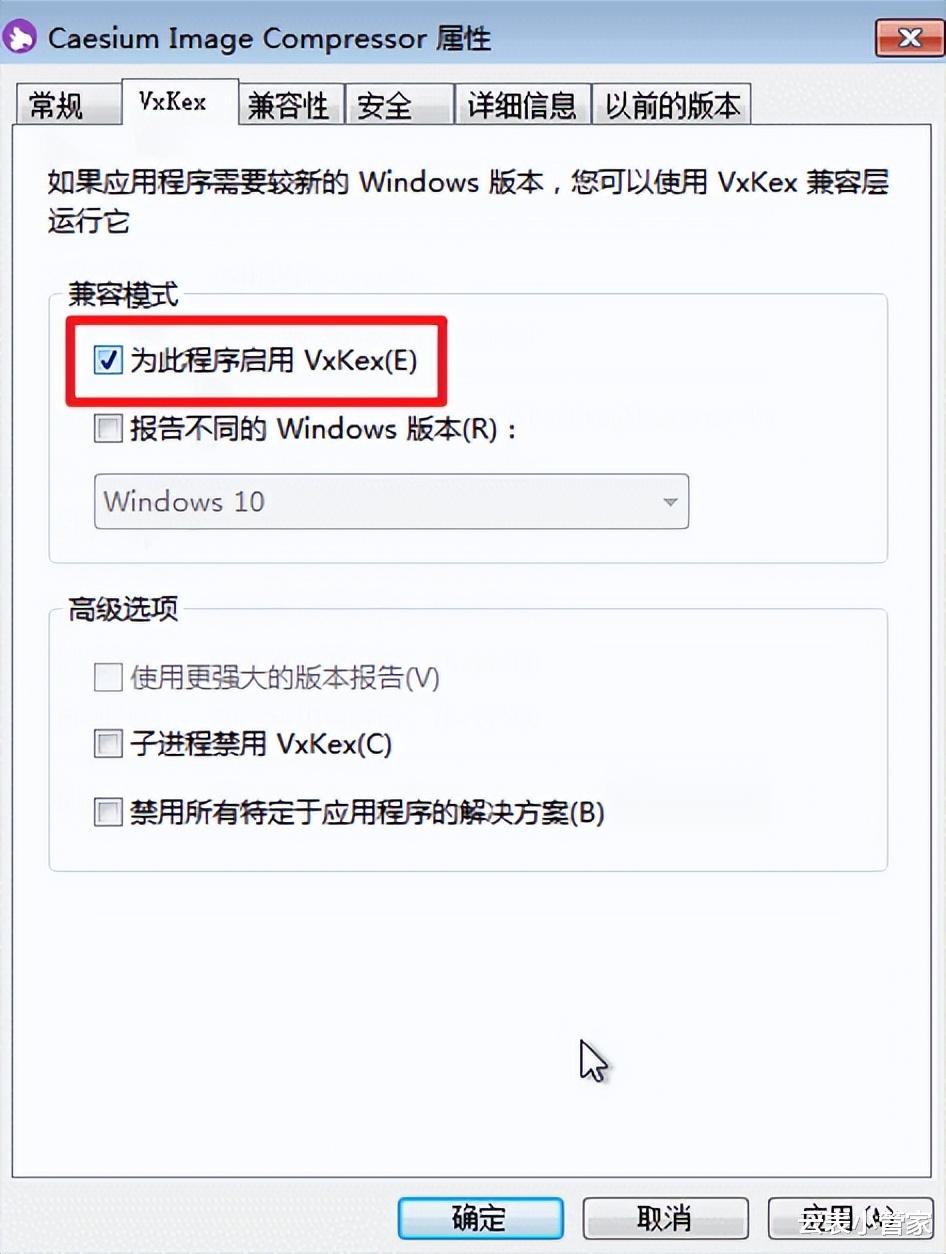Switch to the 常规 tab
Viewport: 946px width, 1254px height.
(57, 105)
